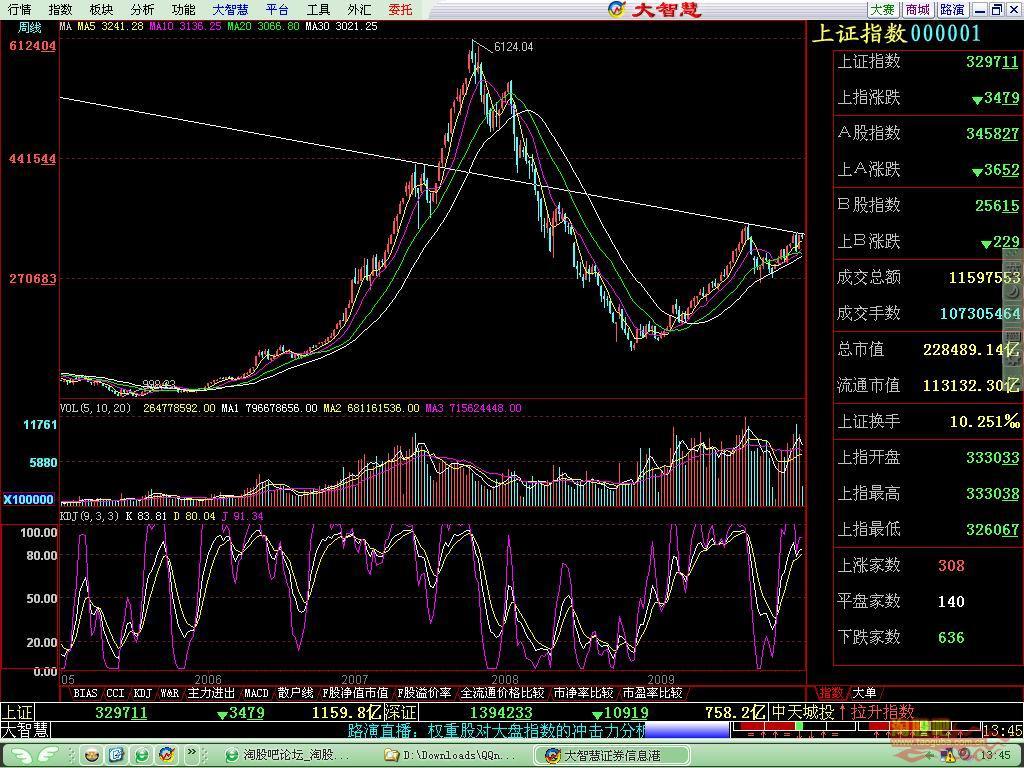The image size is (1024, 768).
Task: Click the 上证换手 10.251‰ row
Action: (927, 421)
